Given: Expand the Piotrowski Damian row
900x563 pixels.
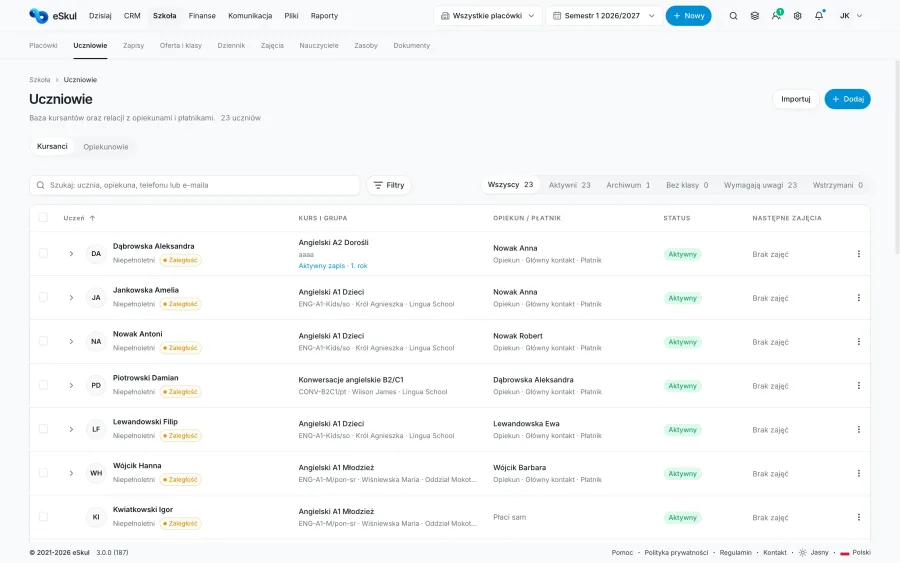Looking at the screenshot, I should pos(71,386).
